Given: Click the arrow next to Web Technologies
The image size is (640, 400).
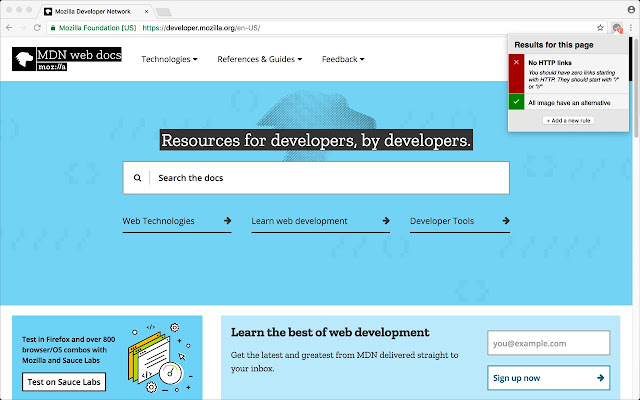Looking at the screenshot, I should 227,220.
